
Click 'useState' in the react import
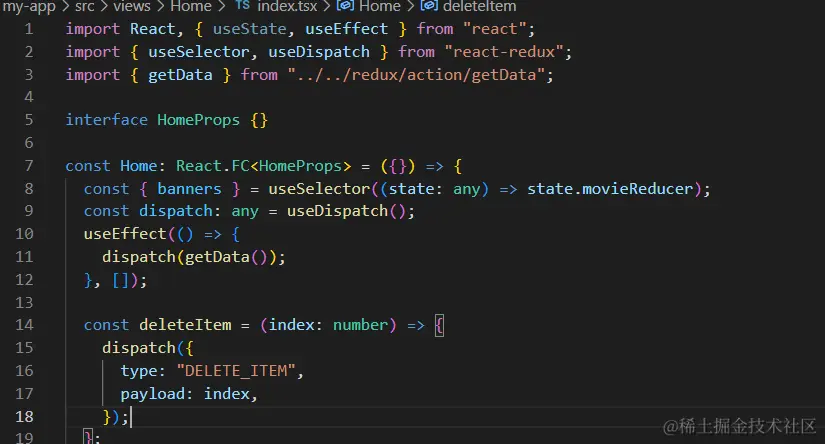(249, 29)
